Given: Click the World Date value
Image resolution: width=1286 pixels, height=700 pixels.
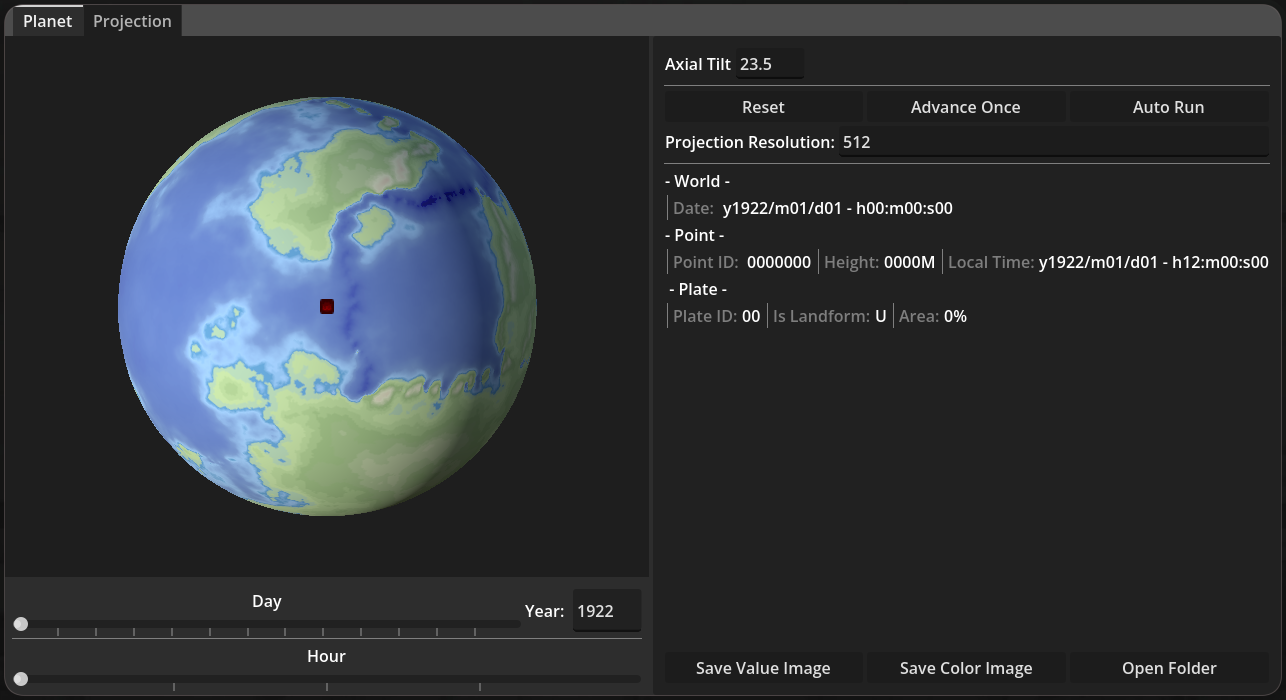Looking at the screenshot, I should tap(837, 208).
